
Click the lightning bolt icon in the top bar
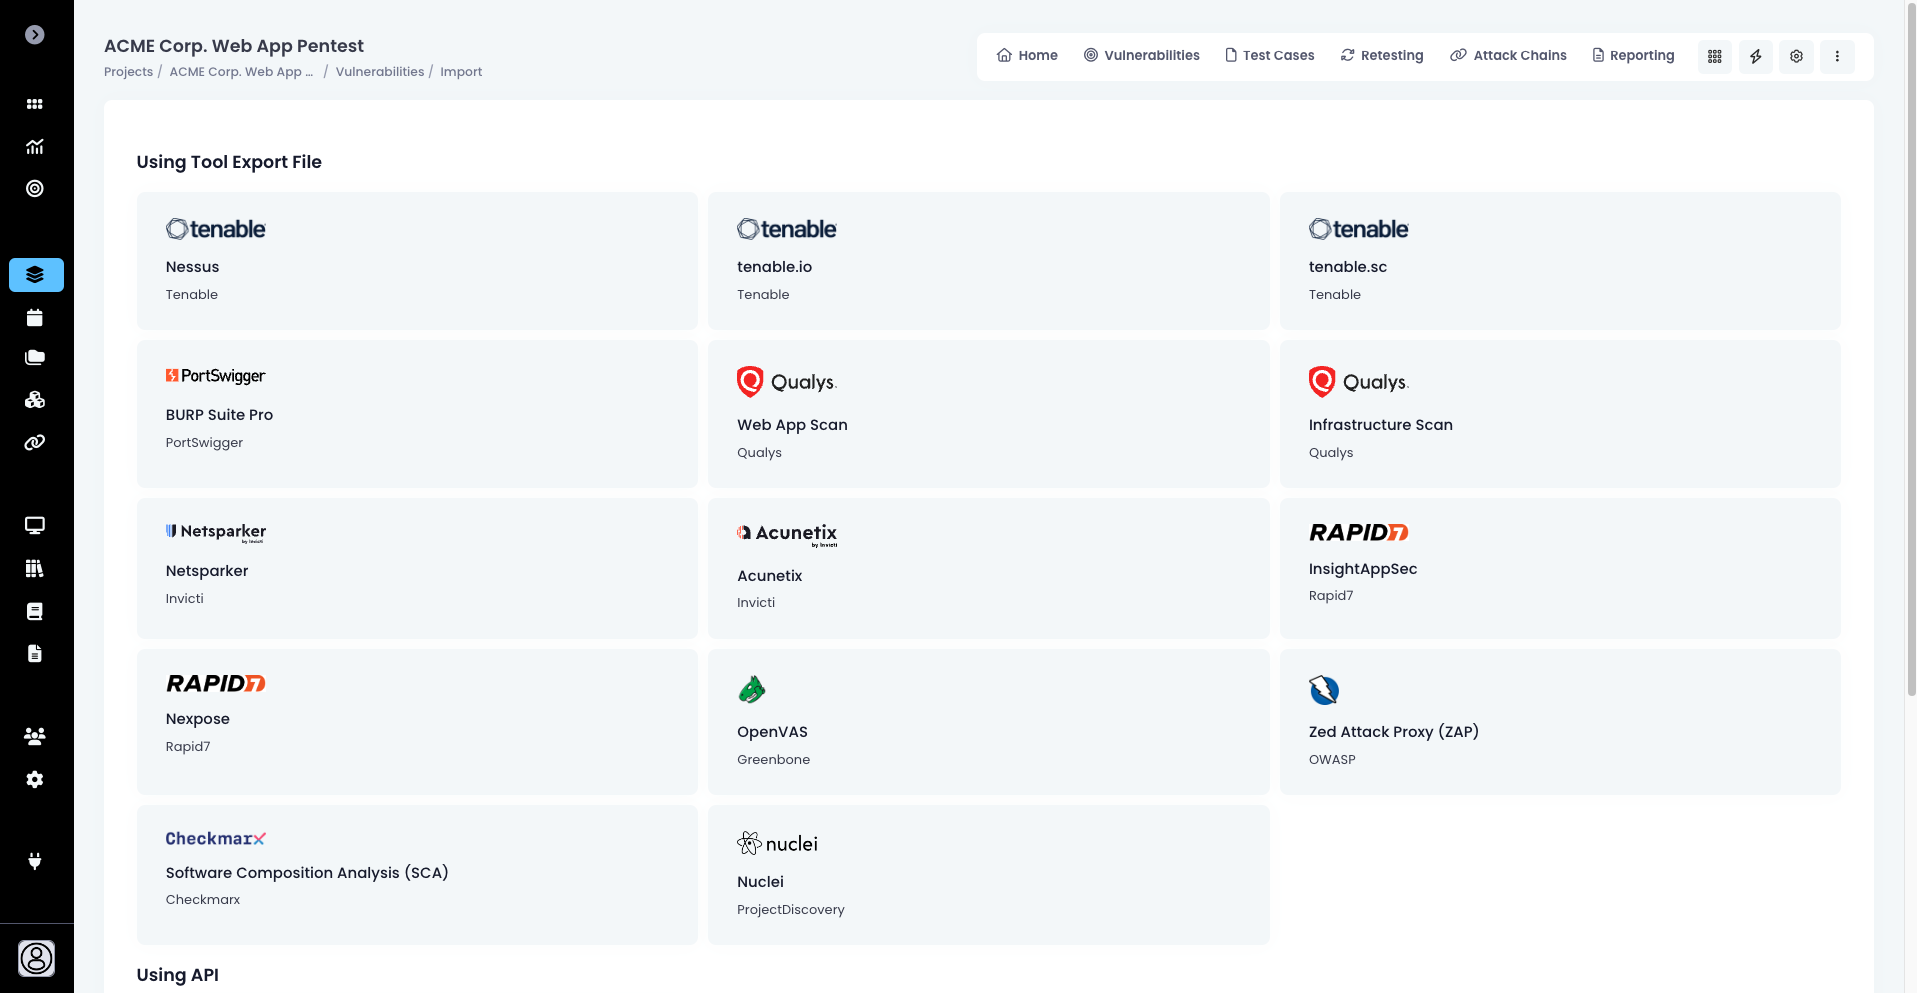tap(1755, 57)
